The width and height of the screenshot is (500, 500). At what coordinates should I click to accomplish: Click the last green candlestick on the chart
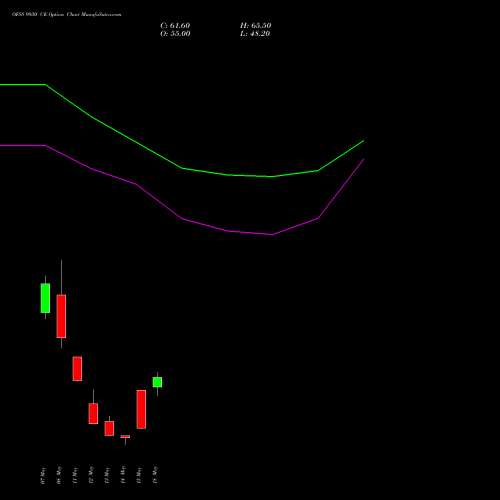click(x=157, y=382)
